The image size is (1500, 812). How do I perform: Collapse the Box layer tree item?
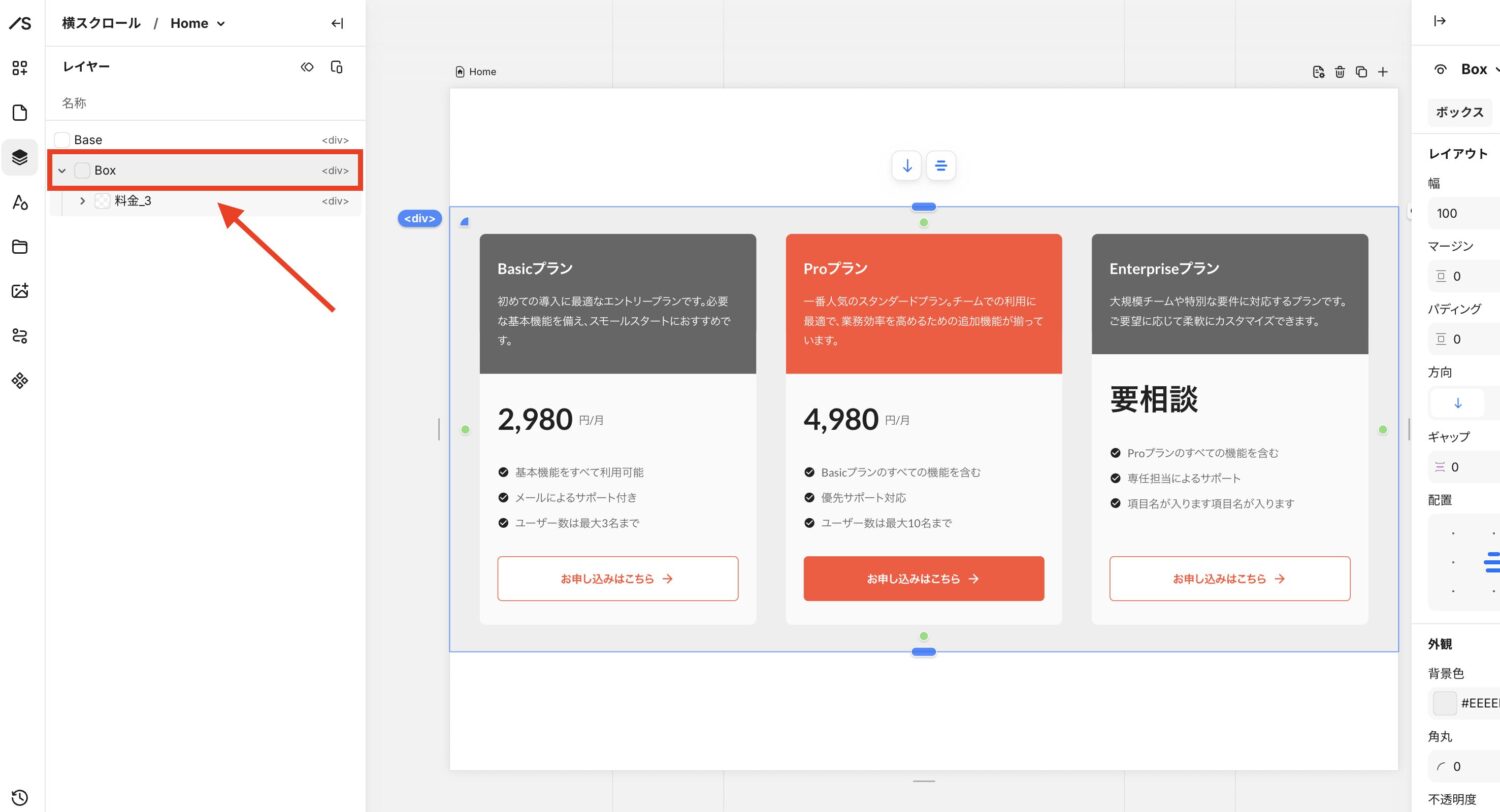[x=62, y=171]
